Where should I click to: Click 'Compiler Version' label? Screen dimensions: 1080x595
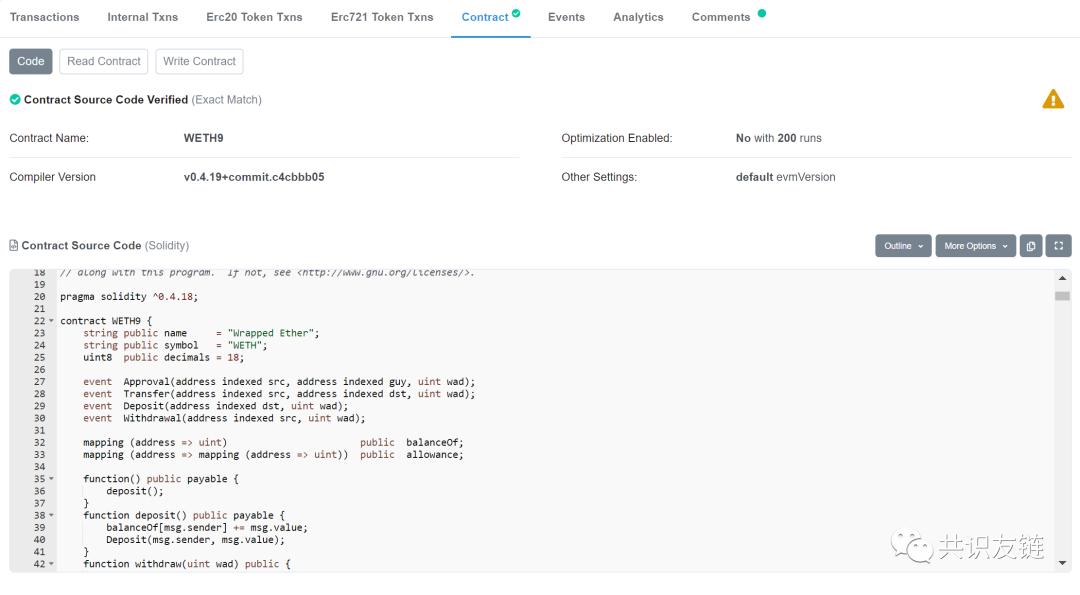[x=52, y=177]
